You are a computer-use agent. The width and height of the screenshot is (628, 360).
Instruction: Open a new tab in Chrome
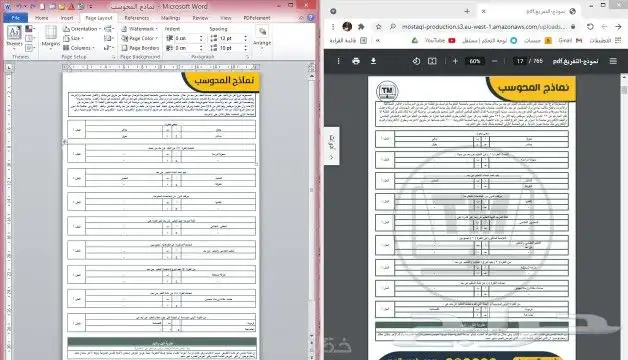click(467, 11)
